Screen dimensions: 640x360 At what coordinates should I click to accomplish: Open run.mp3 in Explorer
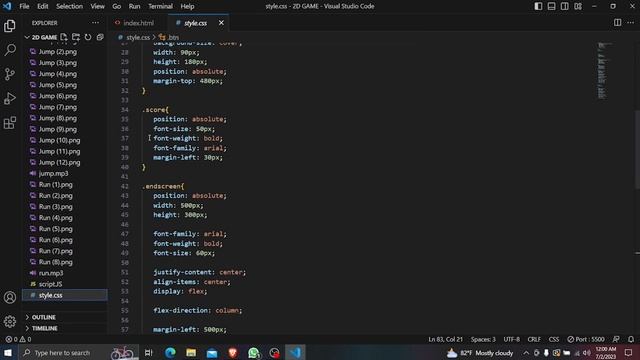tap(51, 273)
